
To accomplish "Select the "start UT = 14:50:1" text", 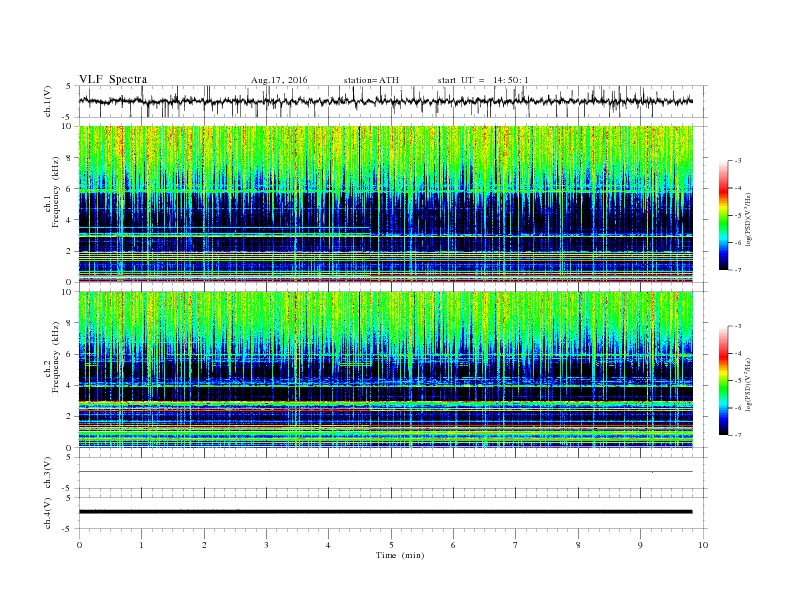I will [483, 80].
